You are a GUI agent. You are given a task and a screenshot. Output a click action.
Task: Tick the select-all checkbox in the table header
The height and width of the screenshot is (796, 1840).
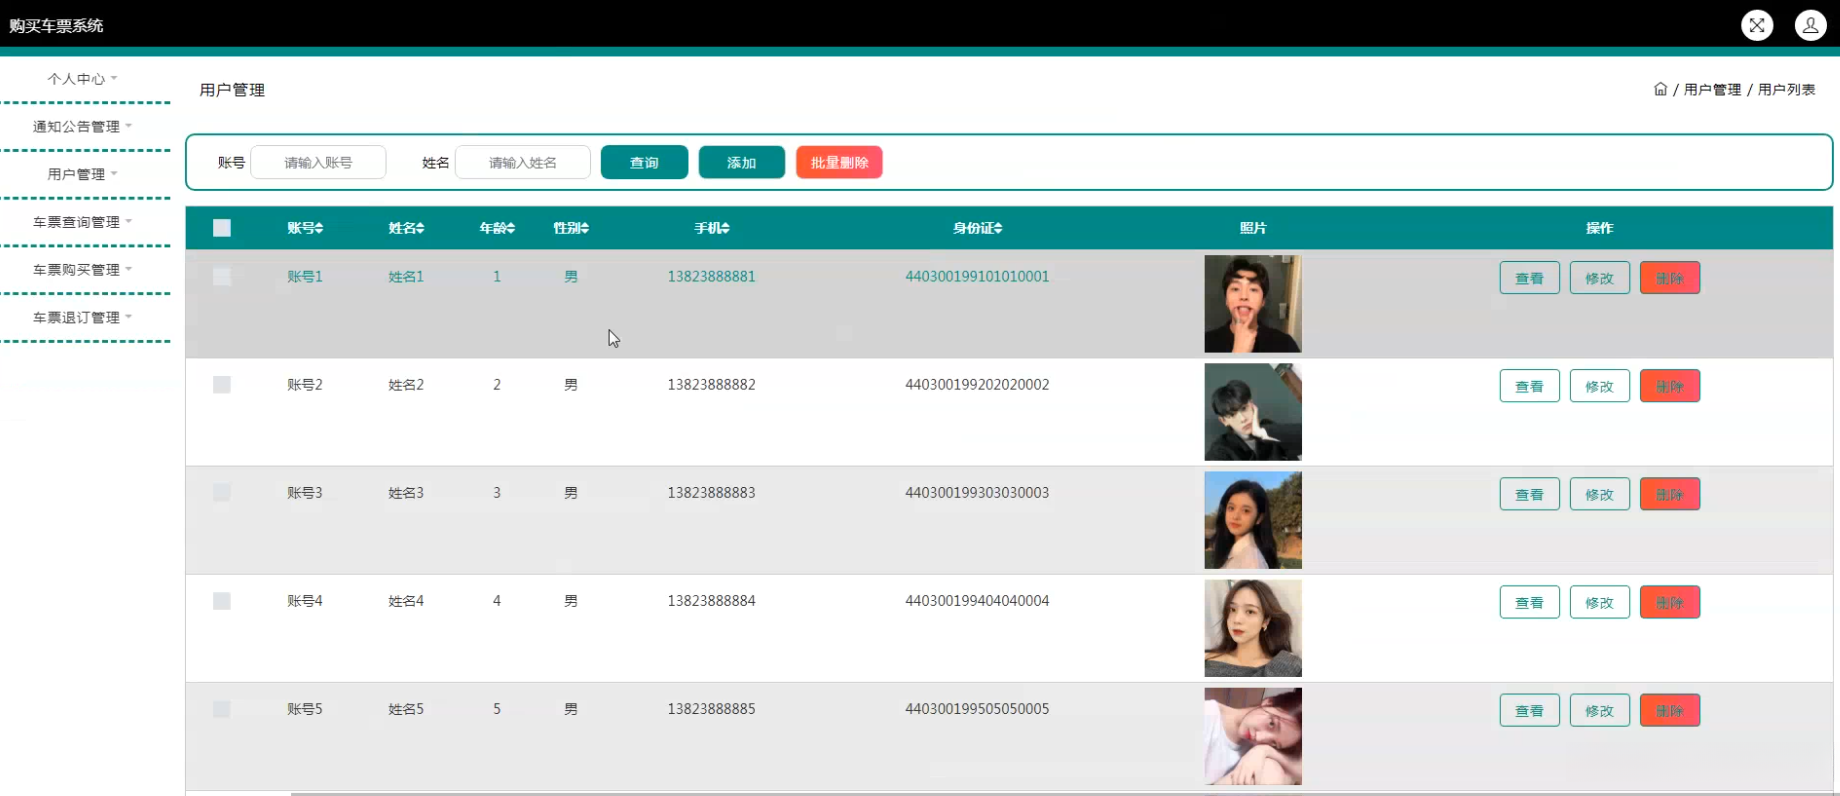222,228
